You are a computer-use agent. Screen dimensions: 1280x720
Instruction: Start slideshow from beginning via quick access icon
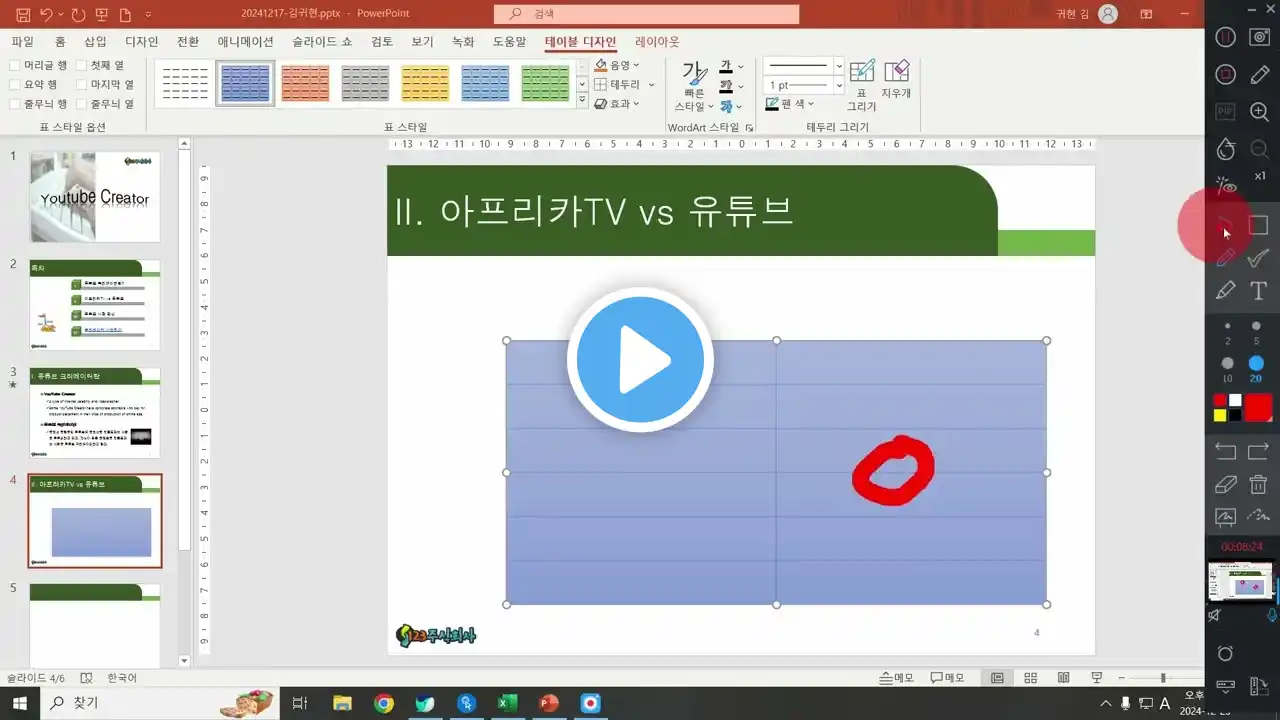coord(101,14)
